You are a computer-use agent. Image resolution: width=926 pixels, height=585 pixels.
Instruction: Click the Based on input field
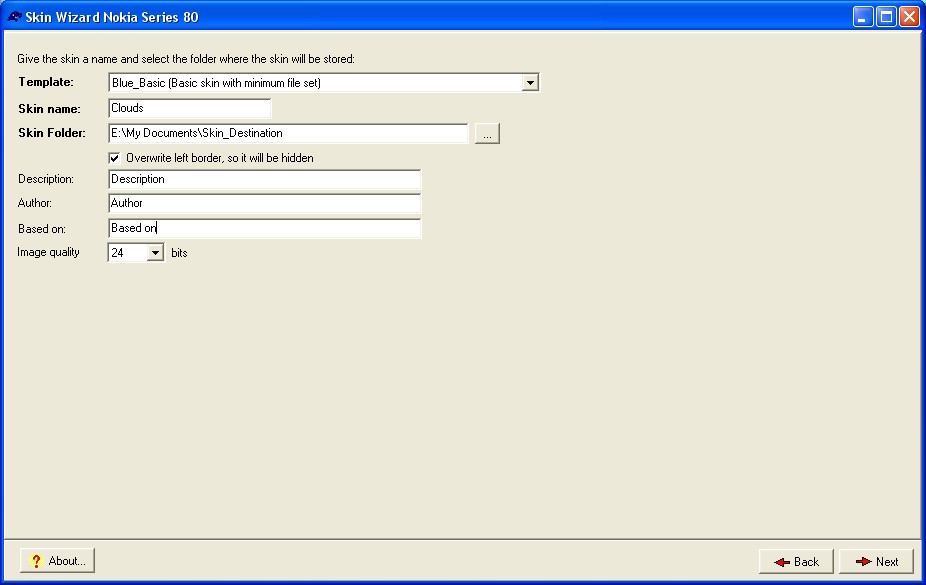pos(265,228)
